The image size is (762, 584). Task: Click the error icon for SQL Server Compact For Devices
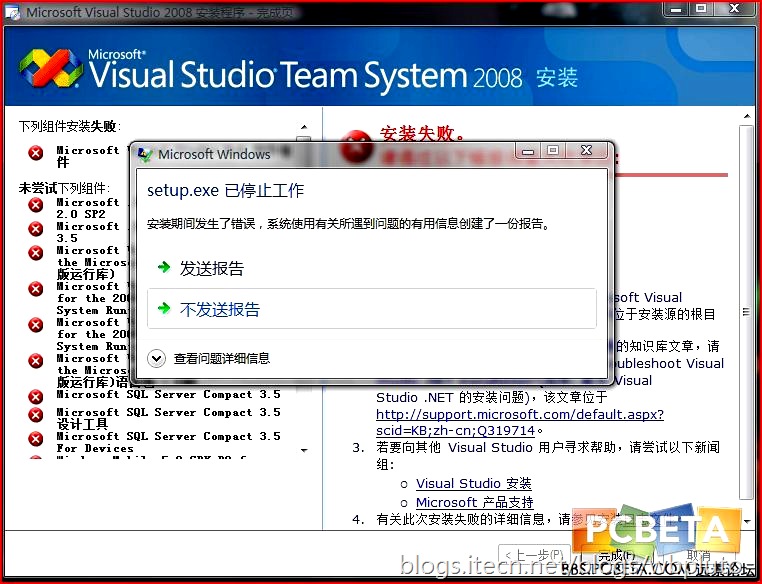coord(36,439)
